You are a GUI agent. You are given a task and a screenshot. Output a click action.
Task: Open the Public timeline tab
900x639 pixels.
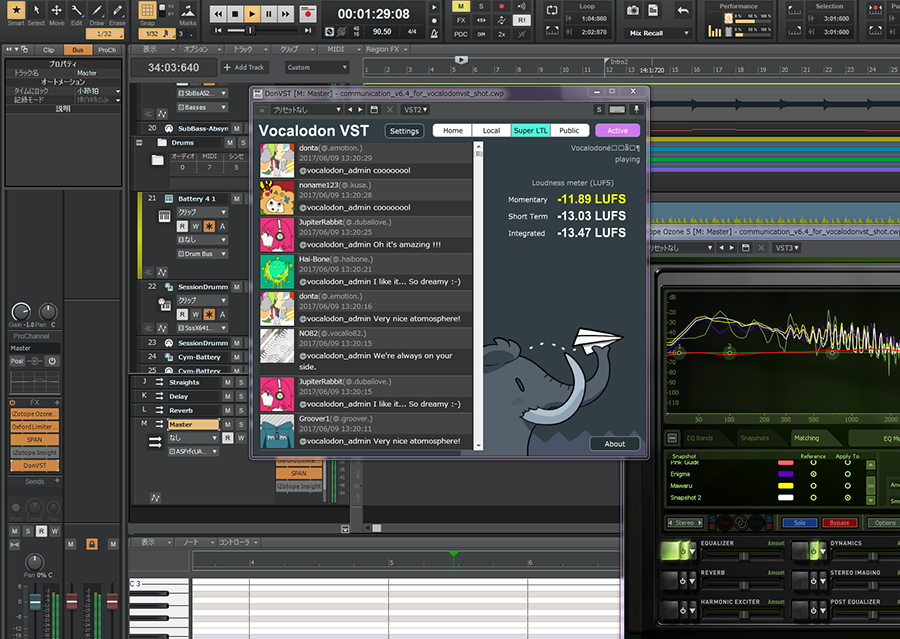[x=569, y=130]
